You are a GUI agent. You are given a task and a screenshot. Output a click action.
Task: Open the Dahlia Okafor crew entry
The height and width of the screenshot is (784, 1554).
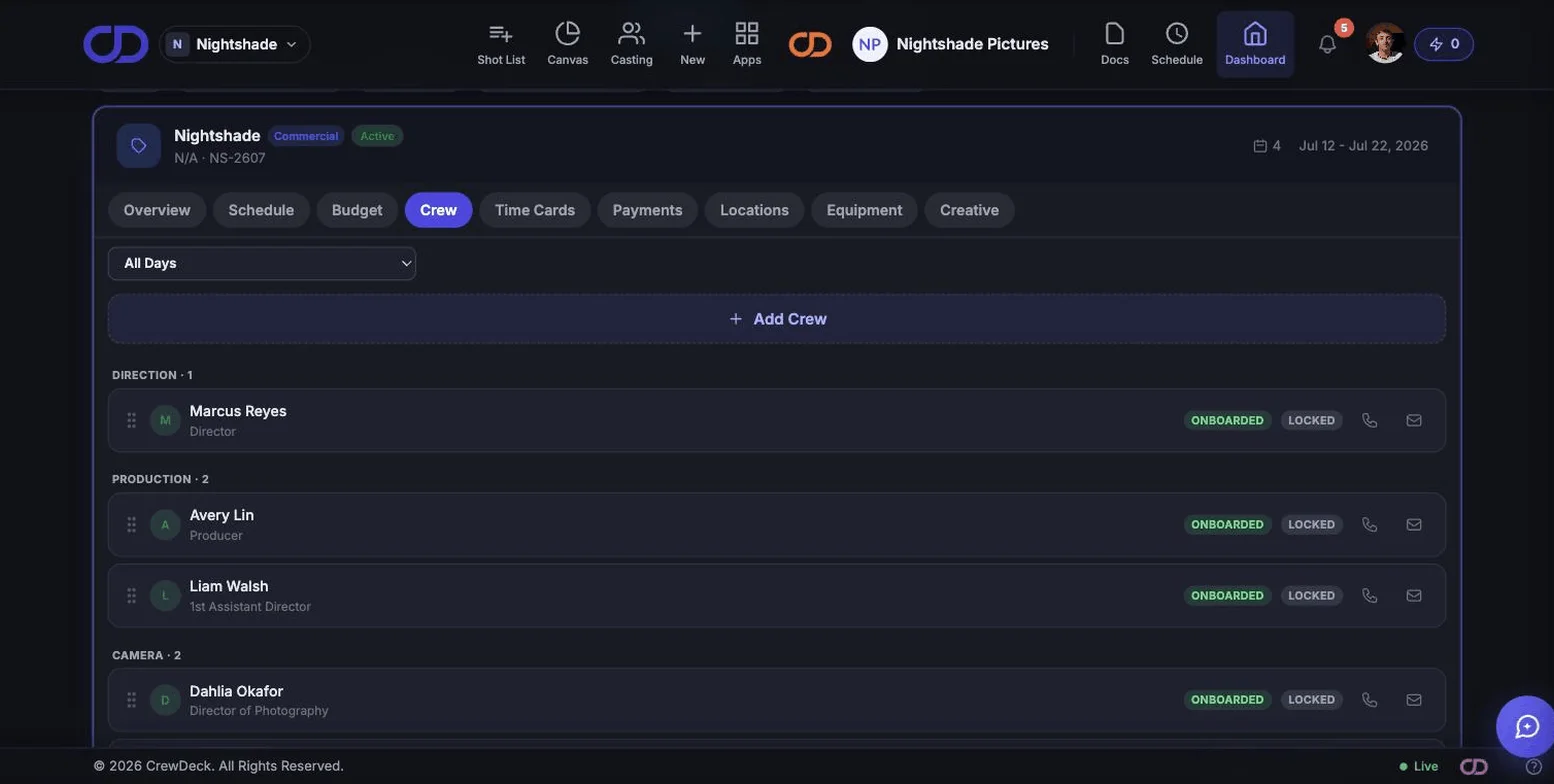(777, 700)
